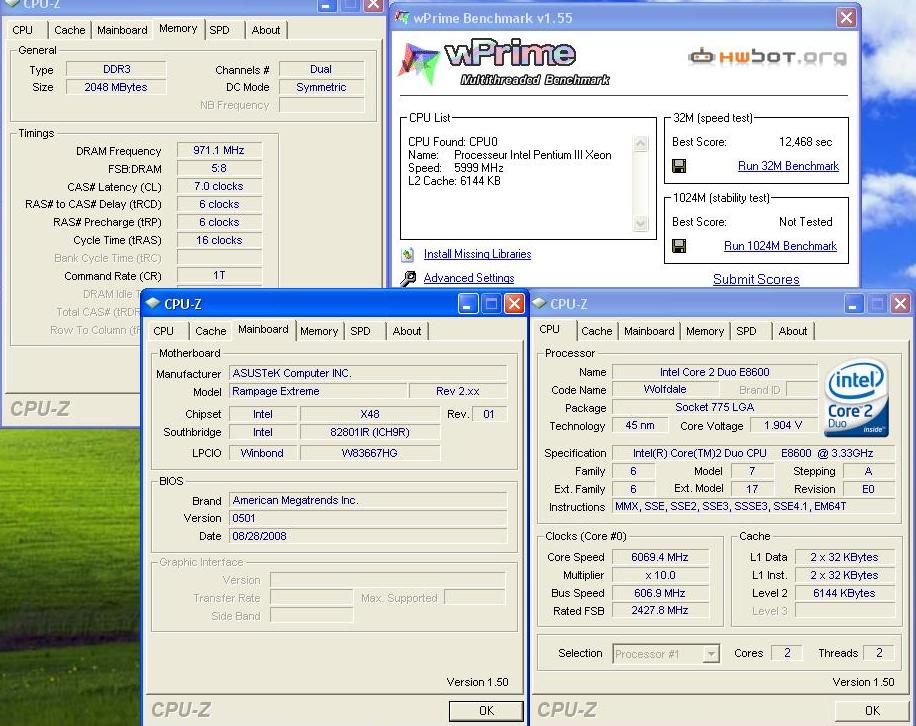
Task: Open the Processor #1 selection dropdown
Action: [x=711, y=654]
